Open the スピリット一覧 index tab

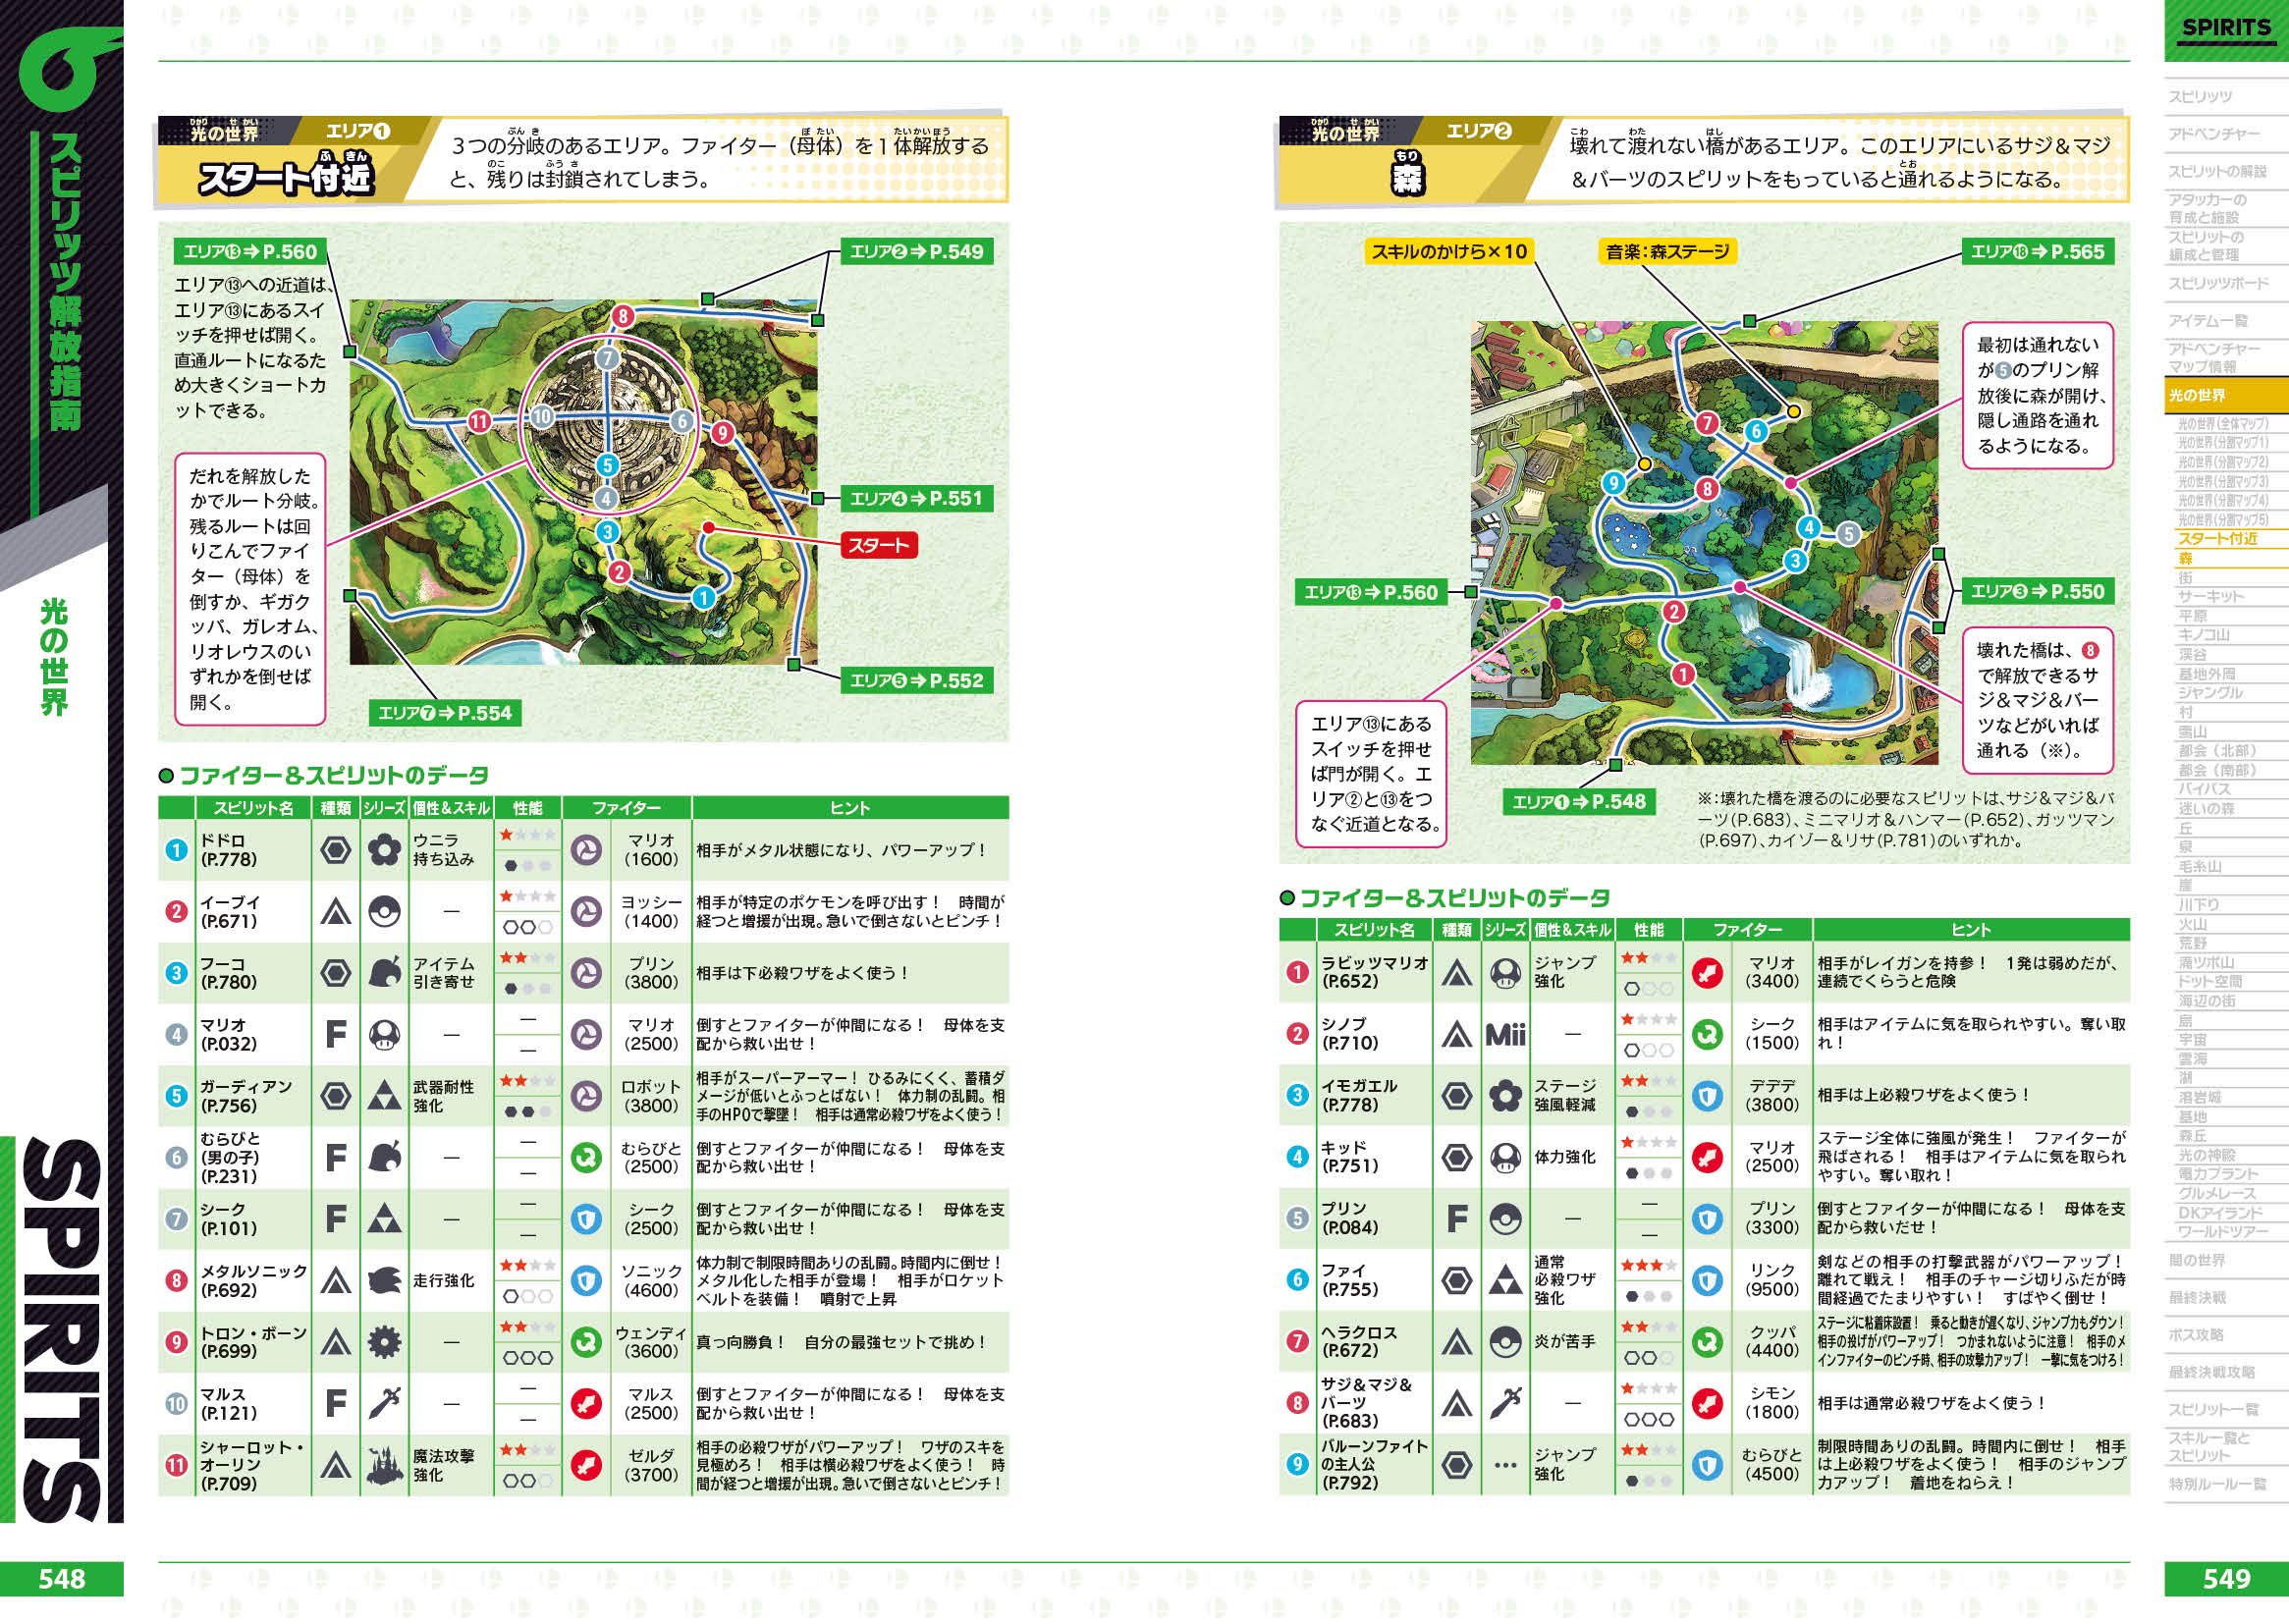[x=2213, y=1409]
